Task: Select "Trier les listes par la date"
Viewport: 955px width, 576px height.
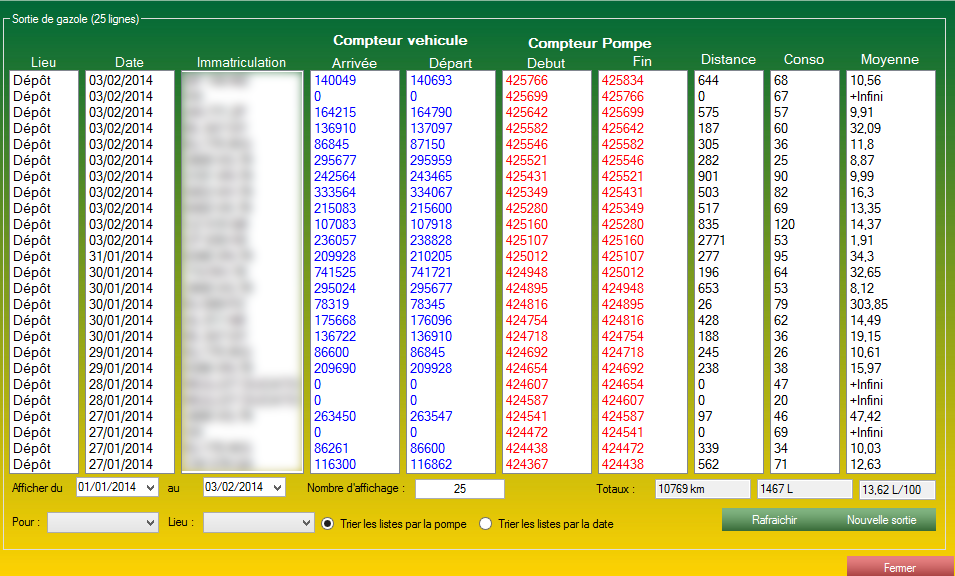Action: [x=485, y=523]
